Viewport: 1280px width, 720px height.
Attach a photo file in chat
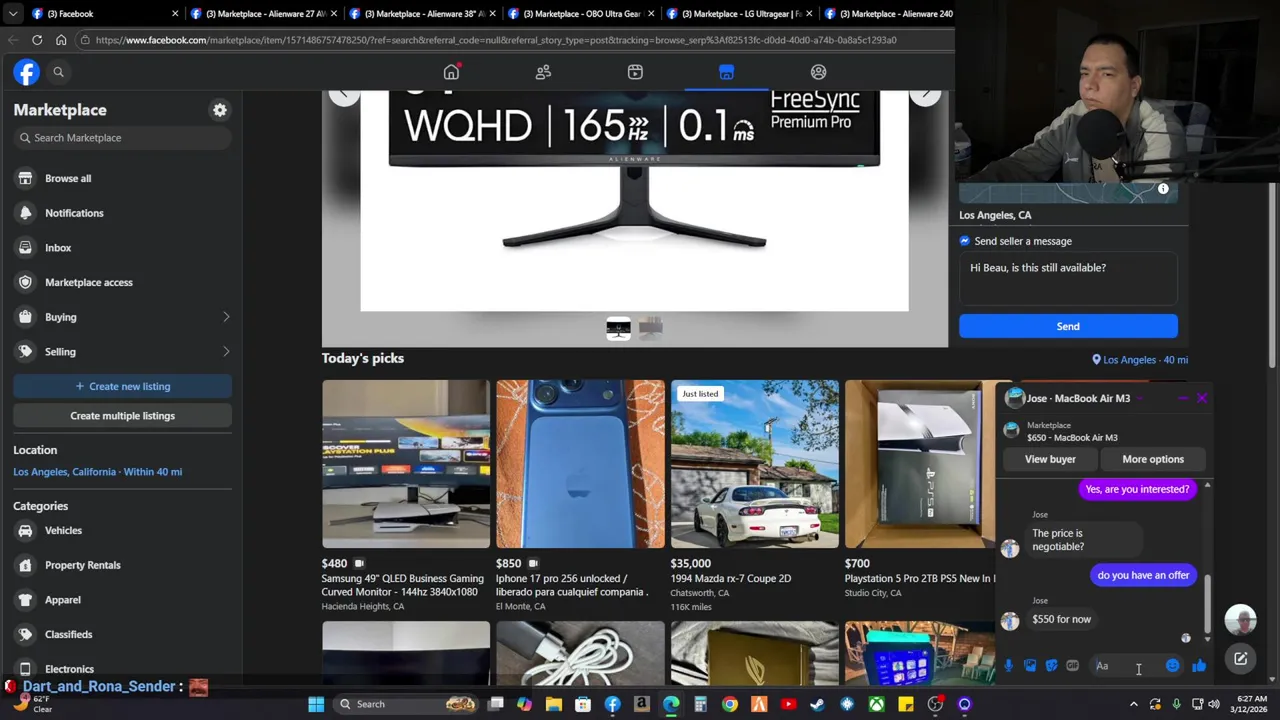pyautogui.click(x=1030, y=666)
